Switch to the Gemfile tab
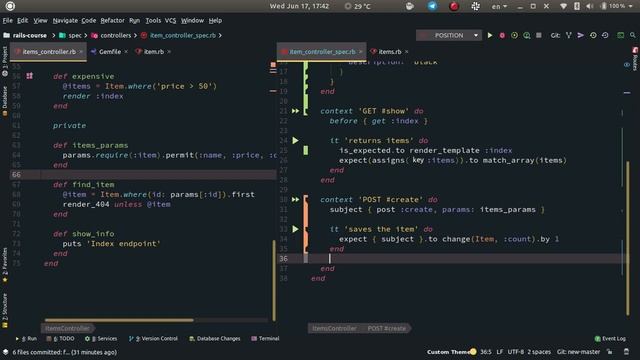This screenshot has height=360, width=640. coord(109,52)
